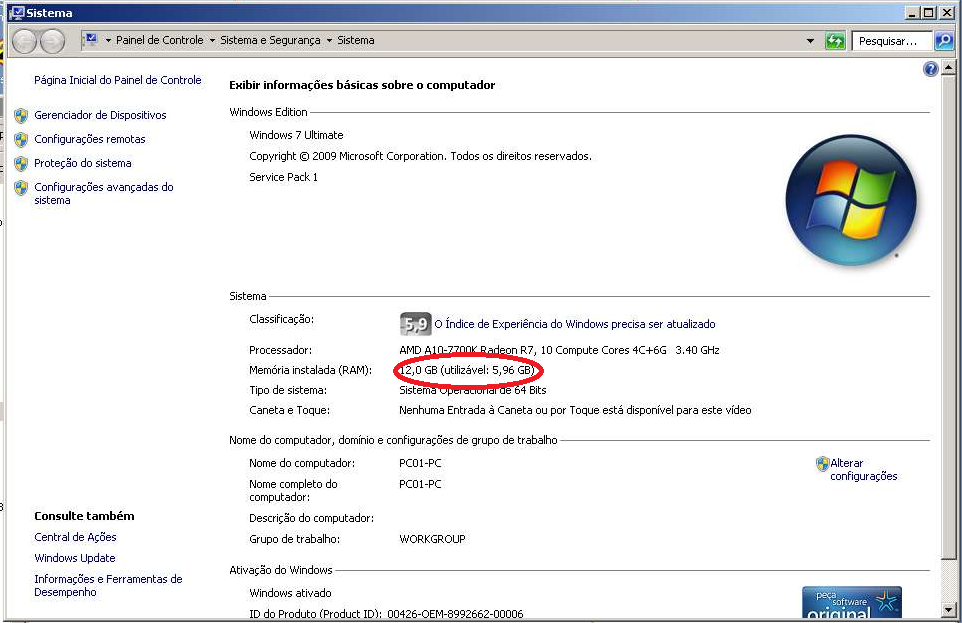The height and width of the screenshot is (623, 962).
Task: Click the Windows ativado text
Action: (x=290, y=593)
